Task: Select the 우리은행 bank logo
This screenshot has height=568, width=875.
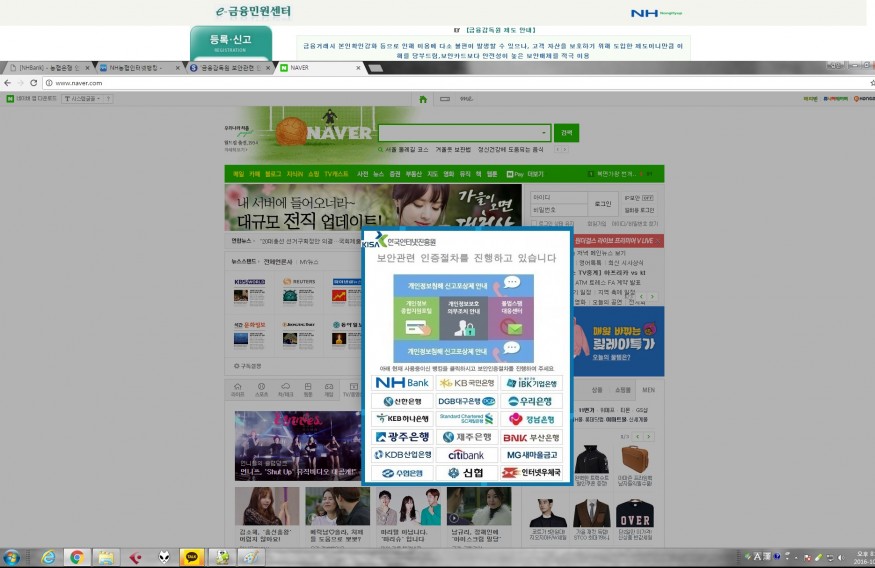Action: (530, 401)
